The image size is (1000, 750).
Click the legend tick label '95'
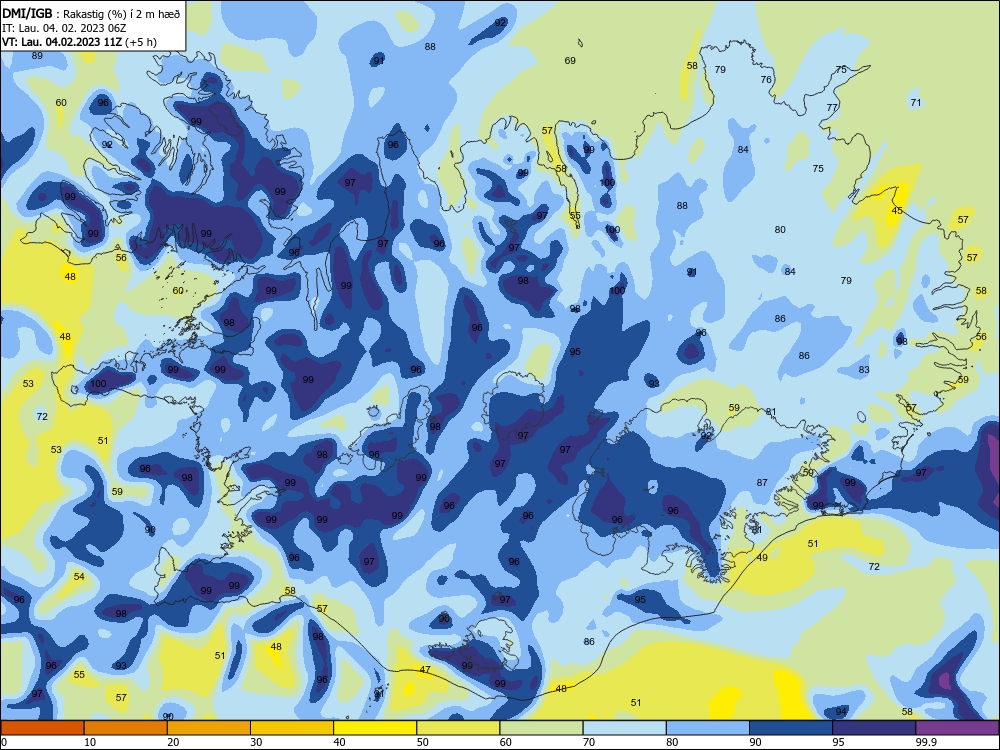(838, 742)
